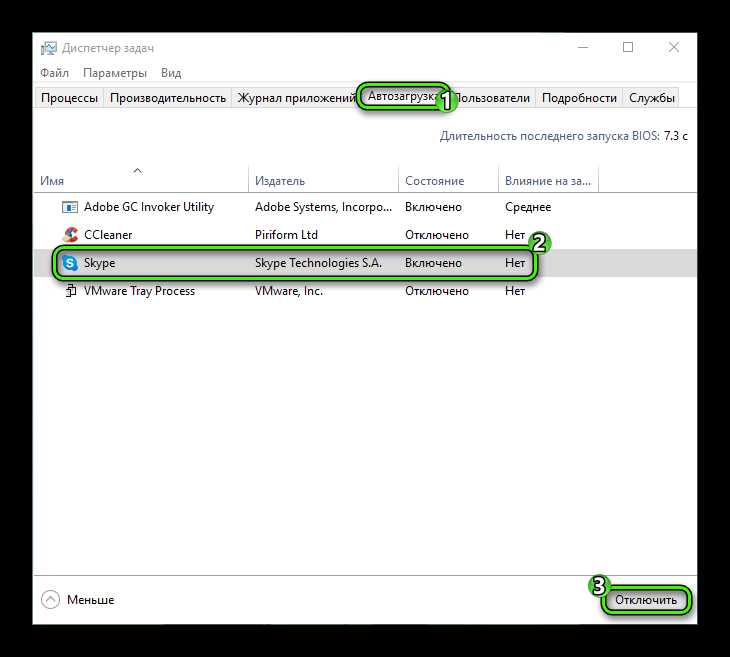The width and height of the screenshot is (730, 657).
Task: Click the Skype logo icon
Action: point(70,263)
